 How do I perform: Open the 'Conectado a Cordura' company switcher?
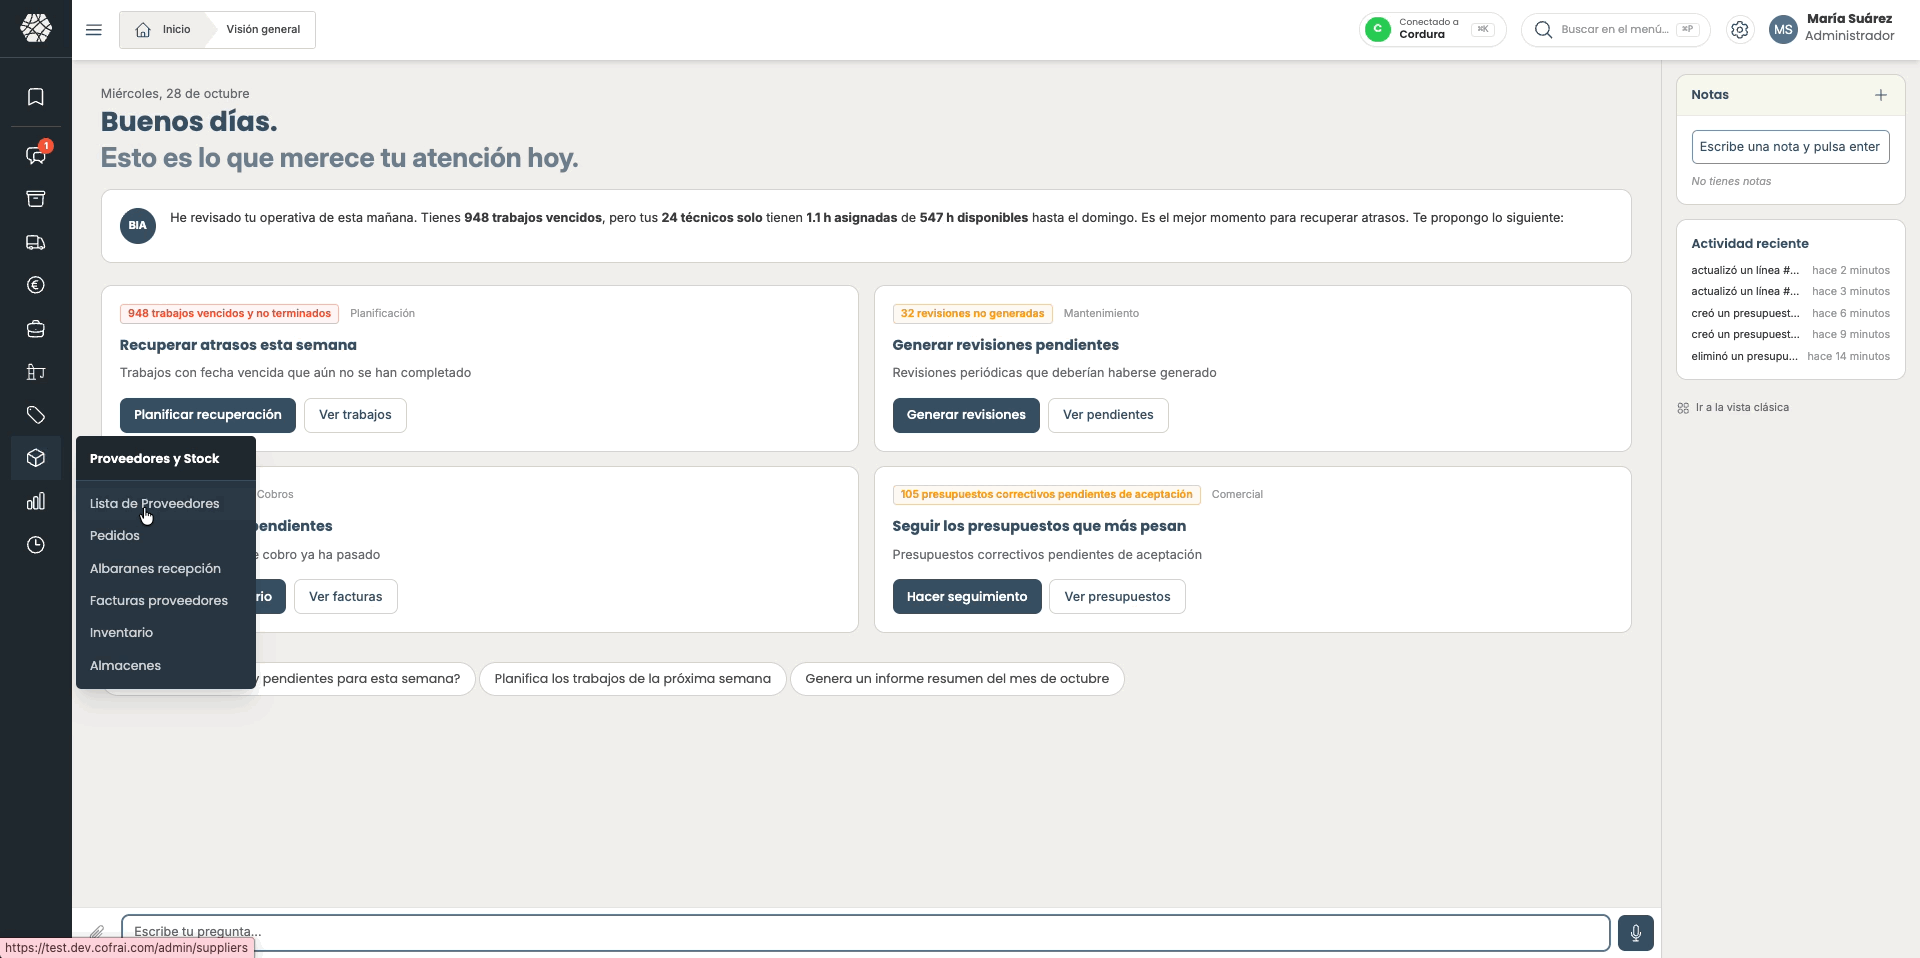(x=1432, y=30)
